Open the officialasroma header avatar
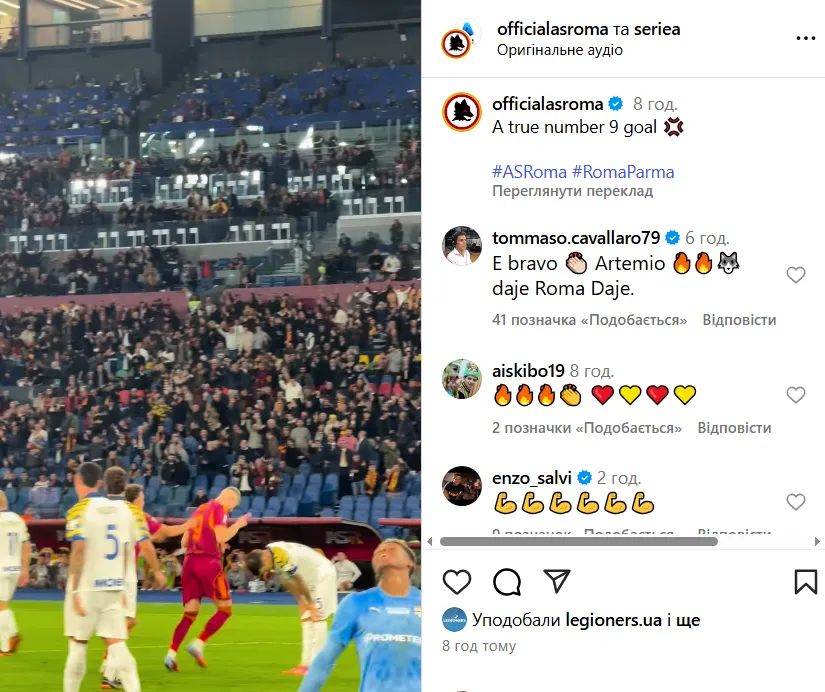Image resolution: width=825 pixels, height=692 pixels. tap(457, 43)
